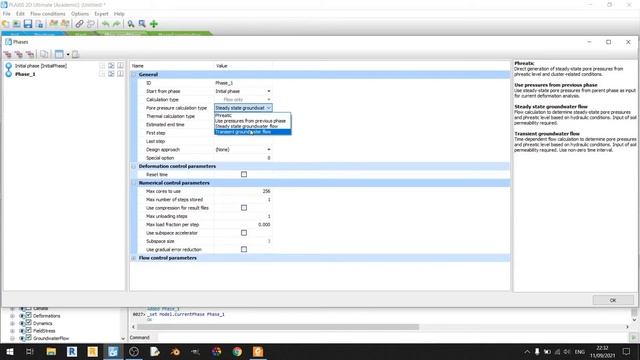Click the middle icon on Initial phase row
Image resolution: width=640 pixels, height=360 pixels.
tap(111, 65)
